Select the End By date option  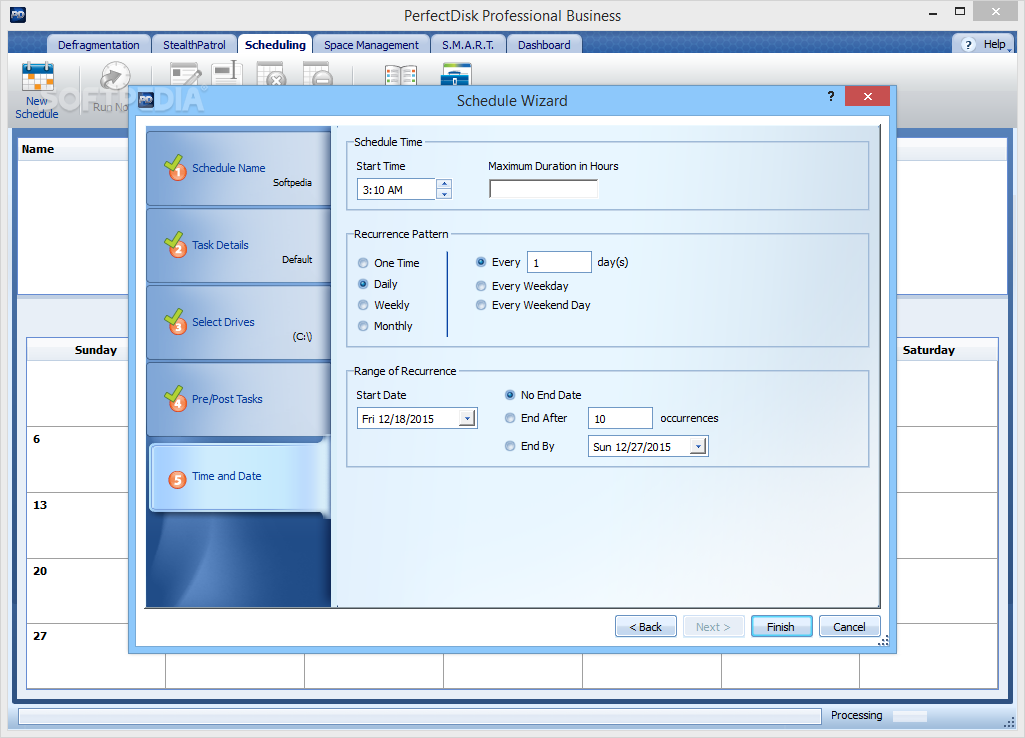click(510, 446)
